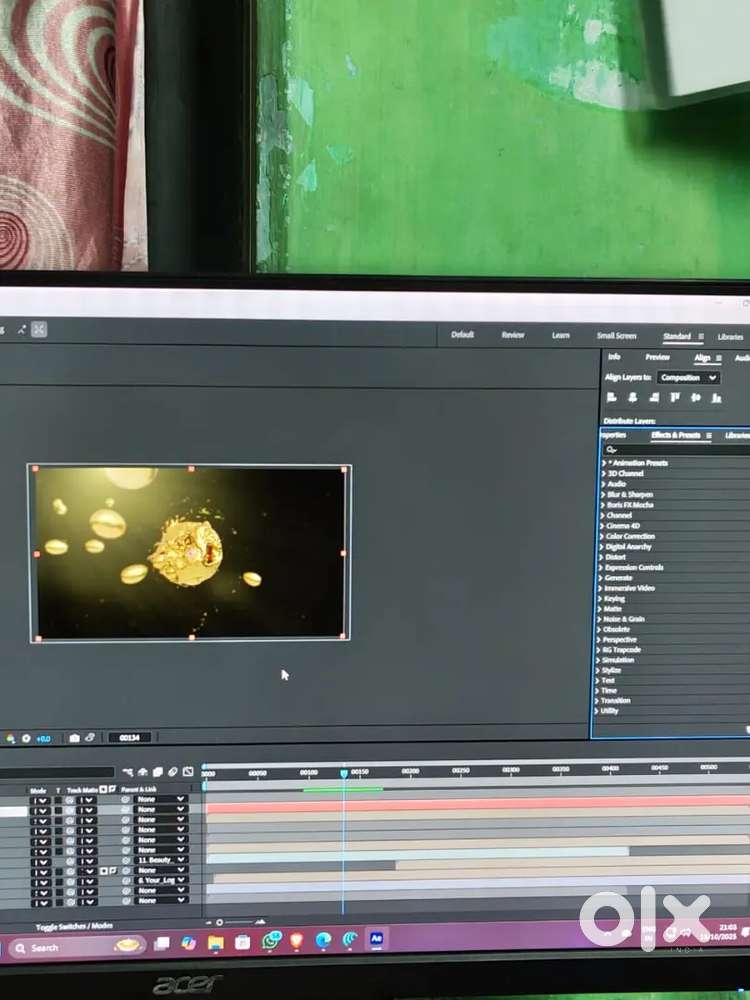Click the After Effects icon in taskbar
Viewport: 750px width, 1000px height.
coord(376,939)
